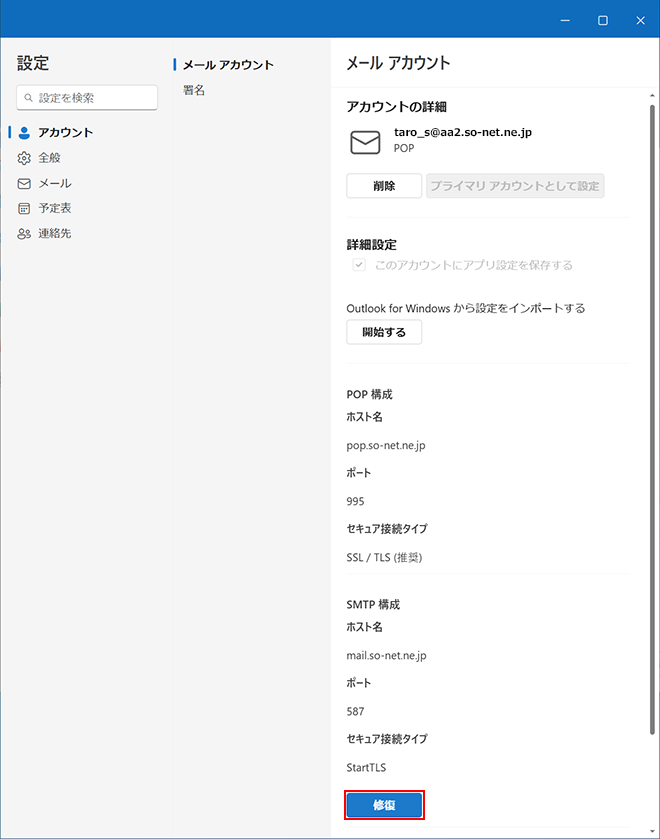Click the large envelope icon beside taro_s account
This screenshot has width=660, height=839.
pos(365,142)
